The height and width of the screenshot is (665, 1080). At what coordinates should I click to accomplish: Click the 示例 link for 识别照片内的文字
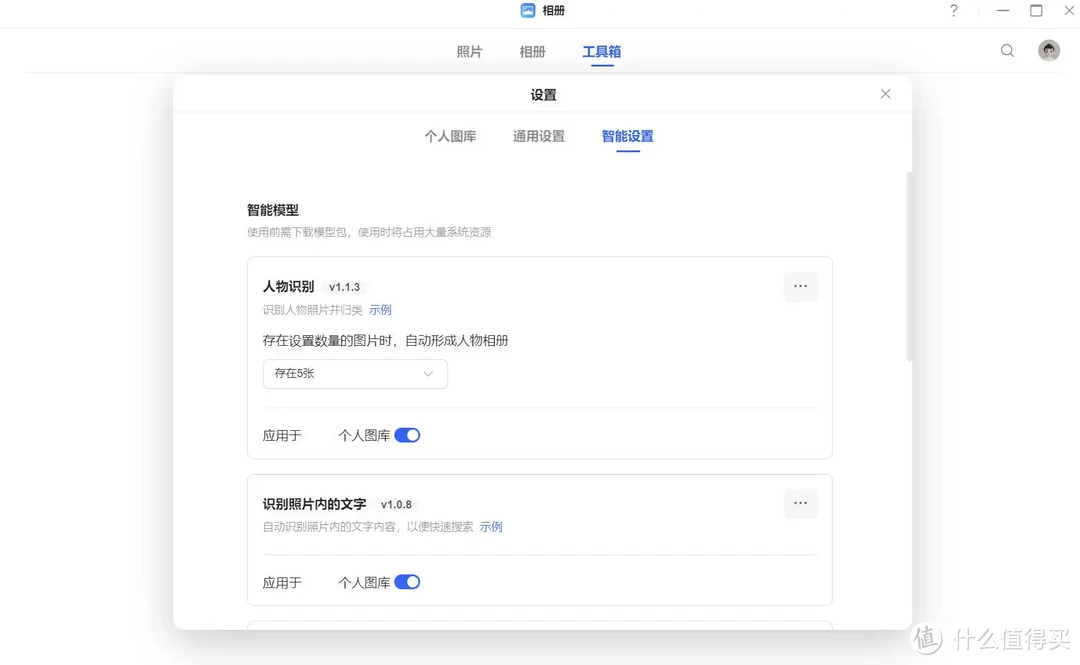click(x=491, y=527)
